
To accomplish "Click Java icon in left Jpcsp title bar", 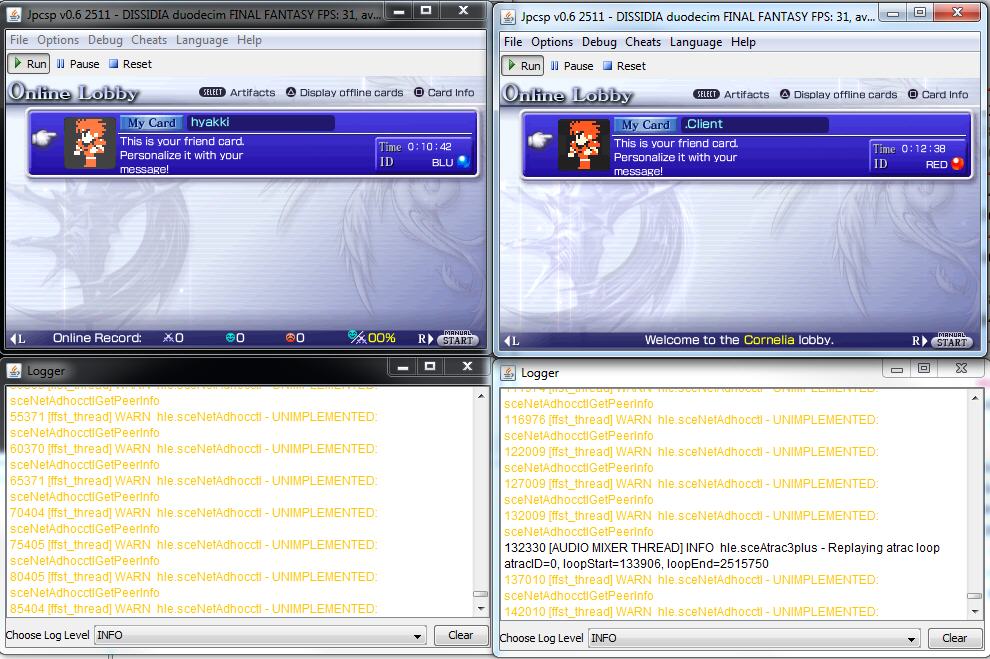I will point(15,14).
